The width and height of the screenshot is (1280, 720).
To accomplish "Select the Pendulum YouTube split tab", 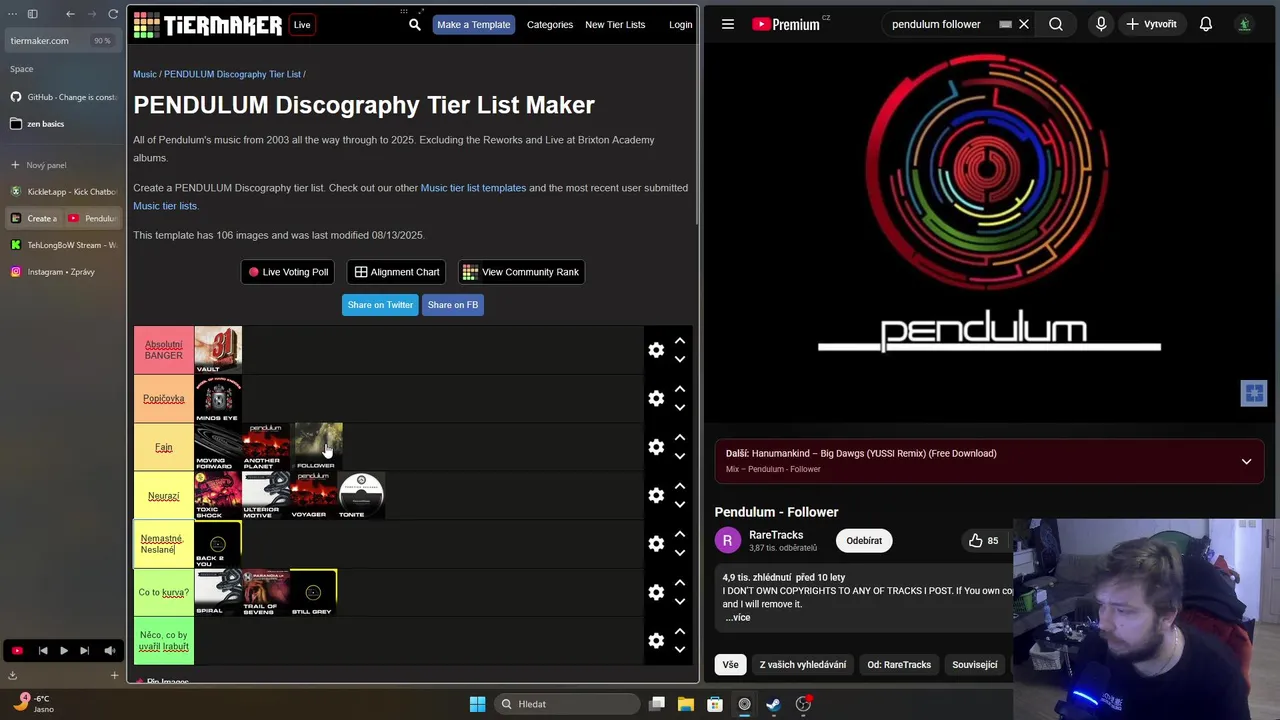I will (93, 218).
